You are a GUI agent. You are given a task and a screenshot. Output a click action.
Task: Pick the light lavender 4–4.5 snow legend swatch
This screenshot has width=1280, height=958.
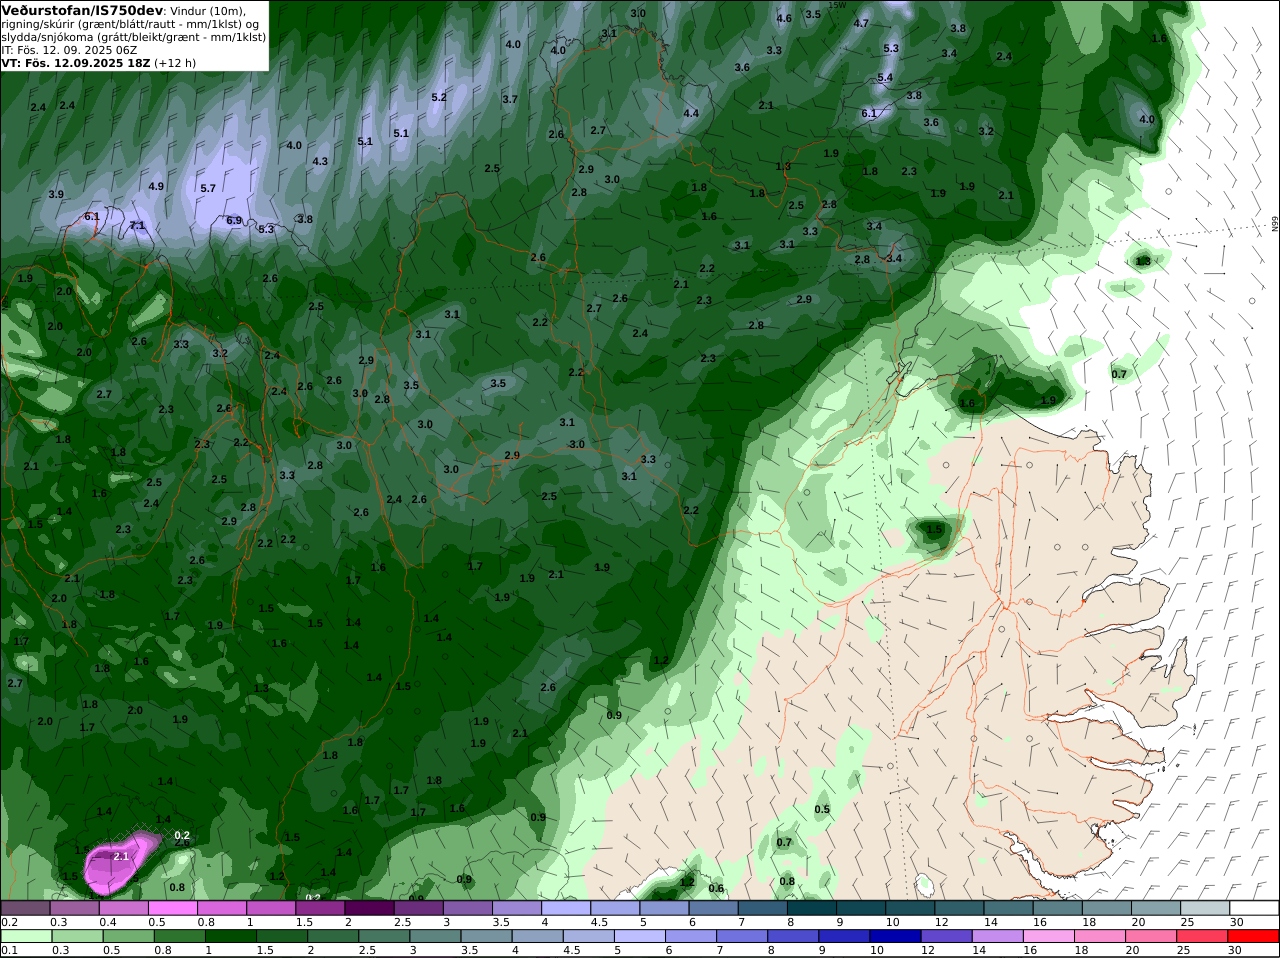[564, 908]
